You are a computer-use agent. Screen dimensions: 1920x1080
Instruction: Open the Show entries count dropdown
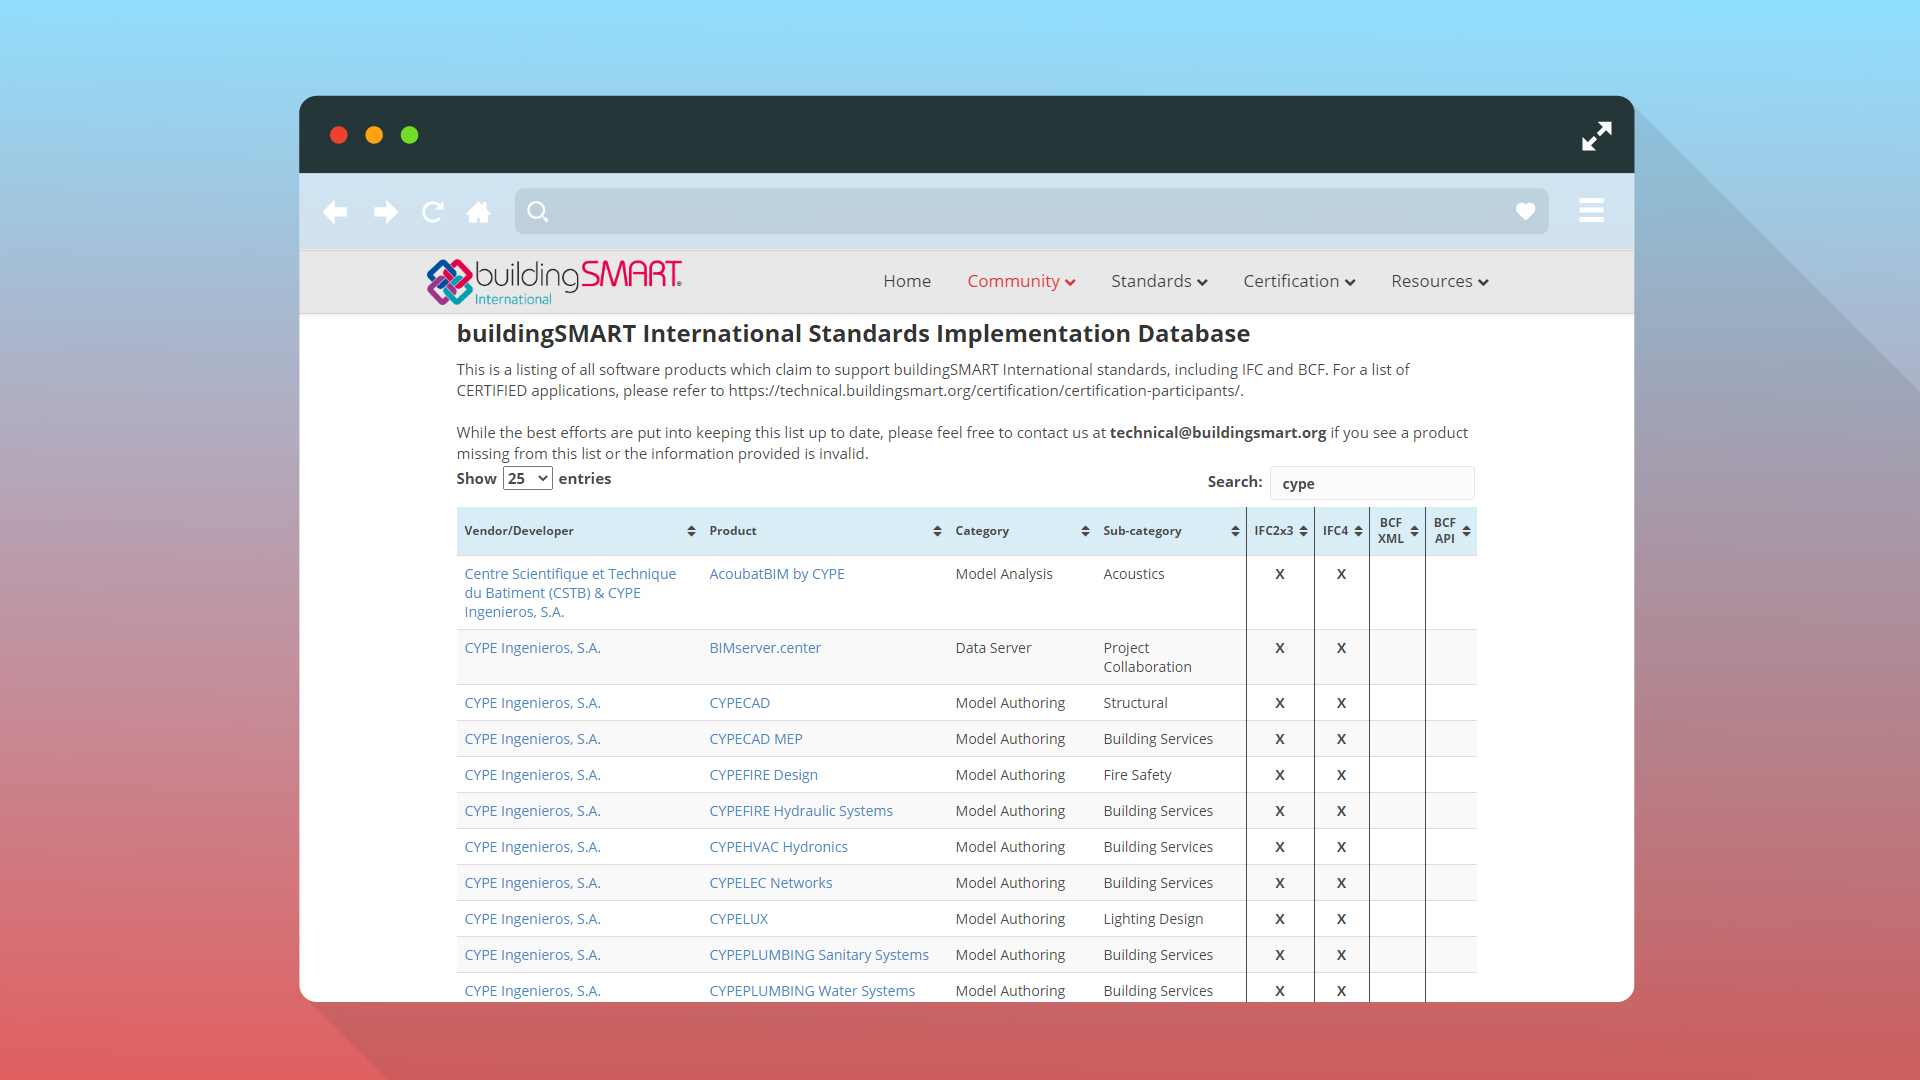(527, 478)
